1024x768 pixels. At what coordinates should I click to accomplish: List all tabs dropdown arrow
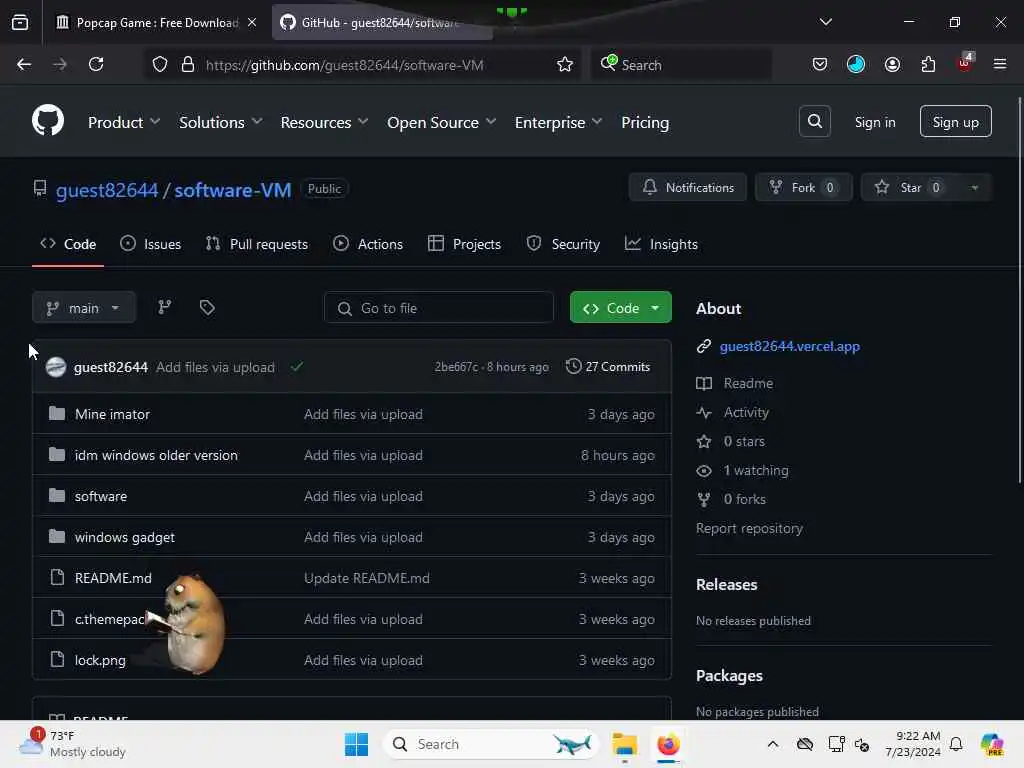[825, 22]
